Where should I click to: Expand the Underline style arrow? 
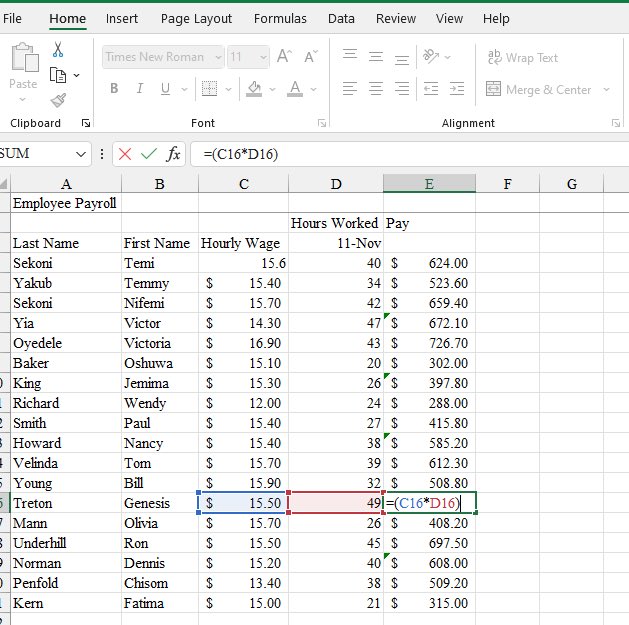coord(184,89)
